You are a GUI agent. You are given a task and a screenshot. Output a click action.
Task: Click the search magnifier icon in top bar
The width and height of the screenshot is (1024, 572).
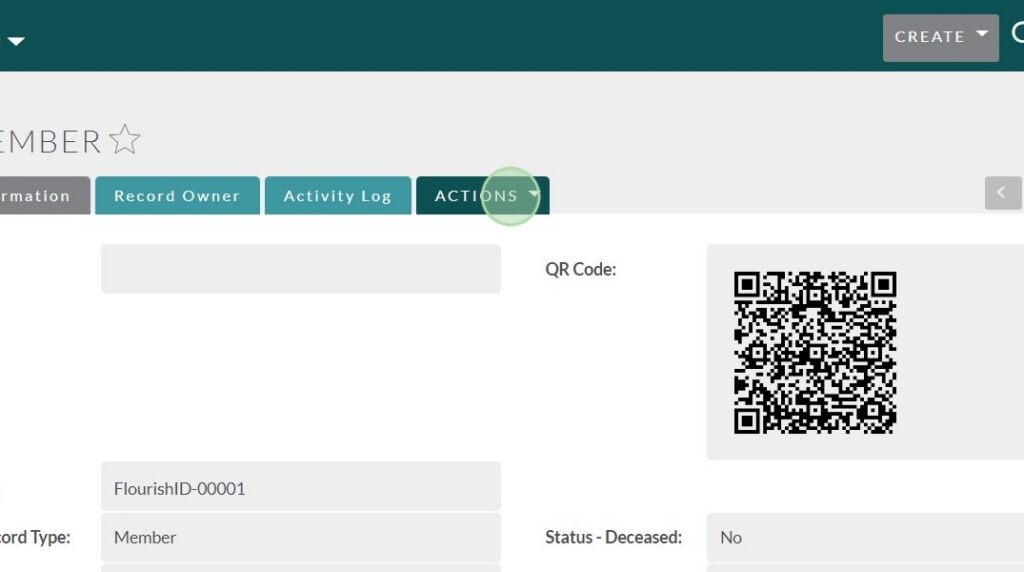click(x=1017, y=34)
